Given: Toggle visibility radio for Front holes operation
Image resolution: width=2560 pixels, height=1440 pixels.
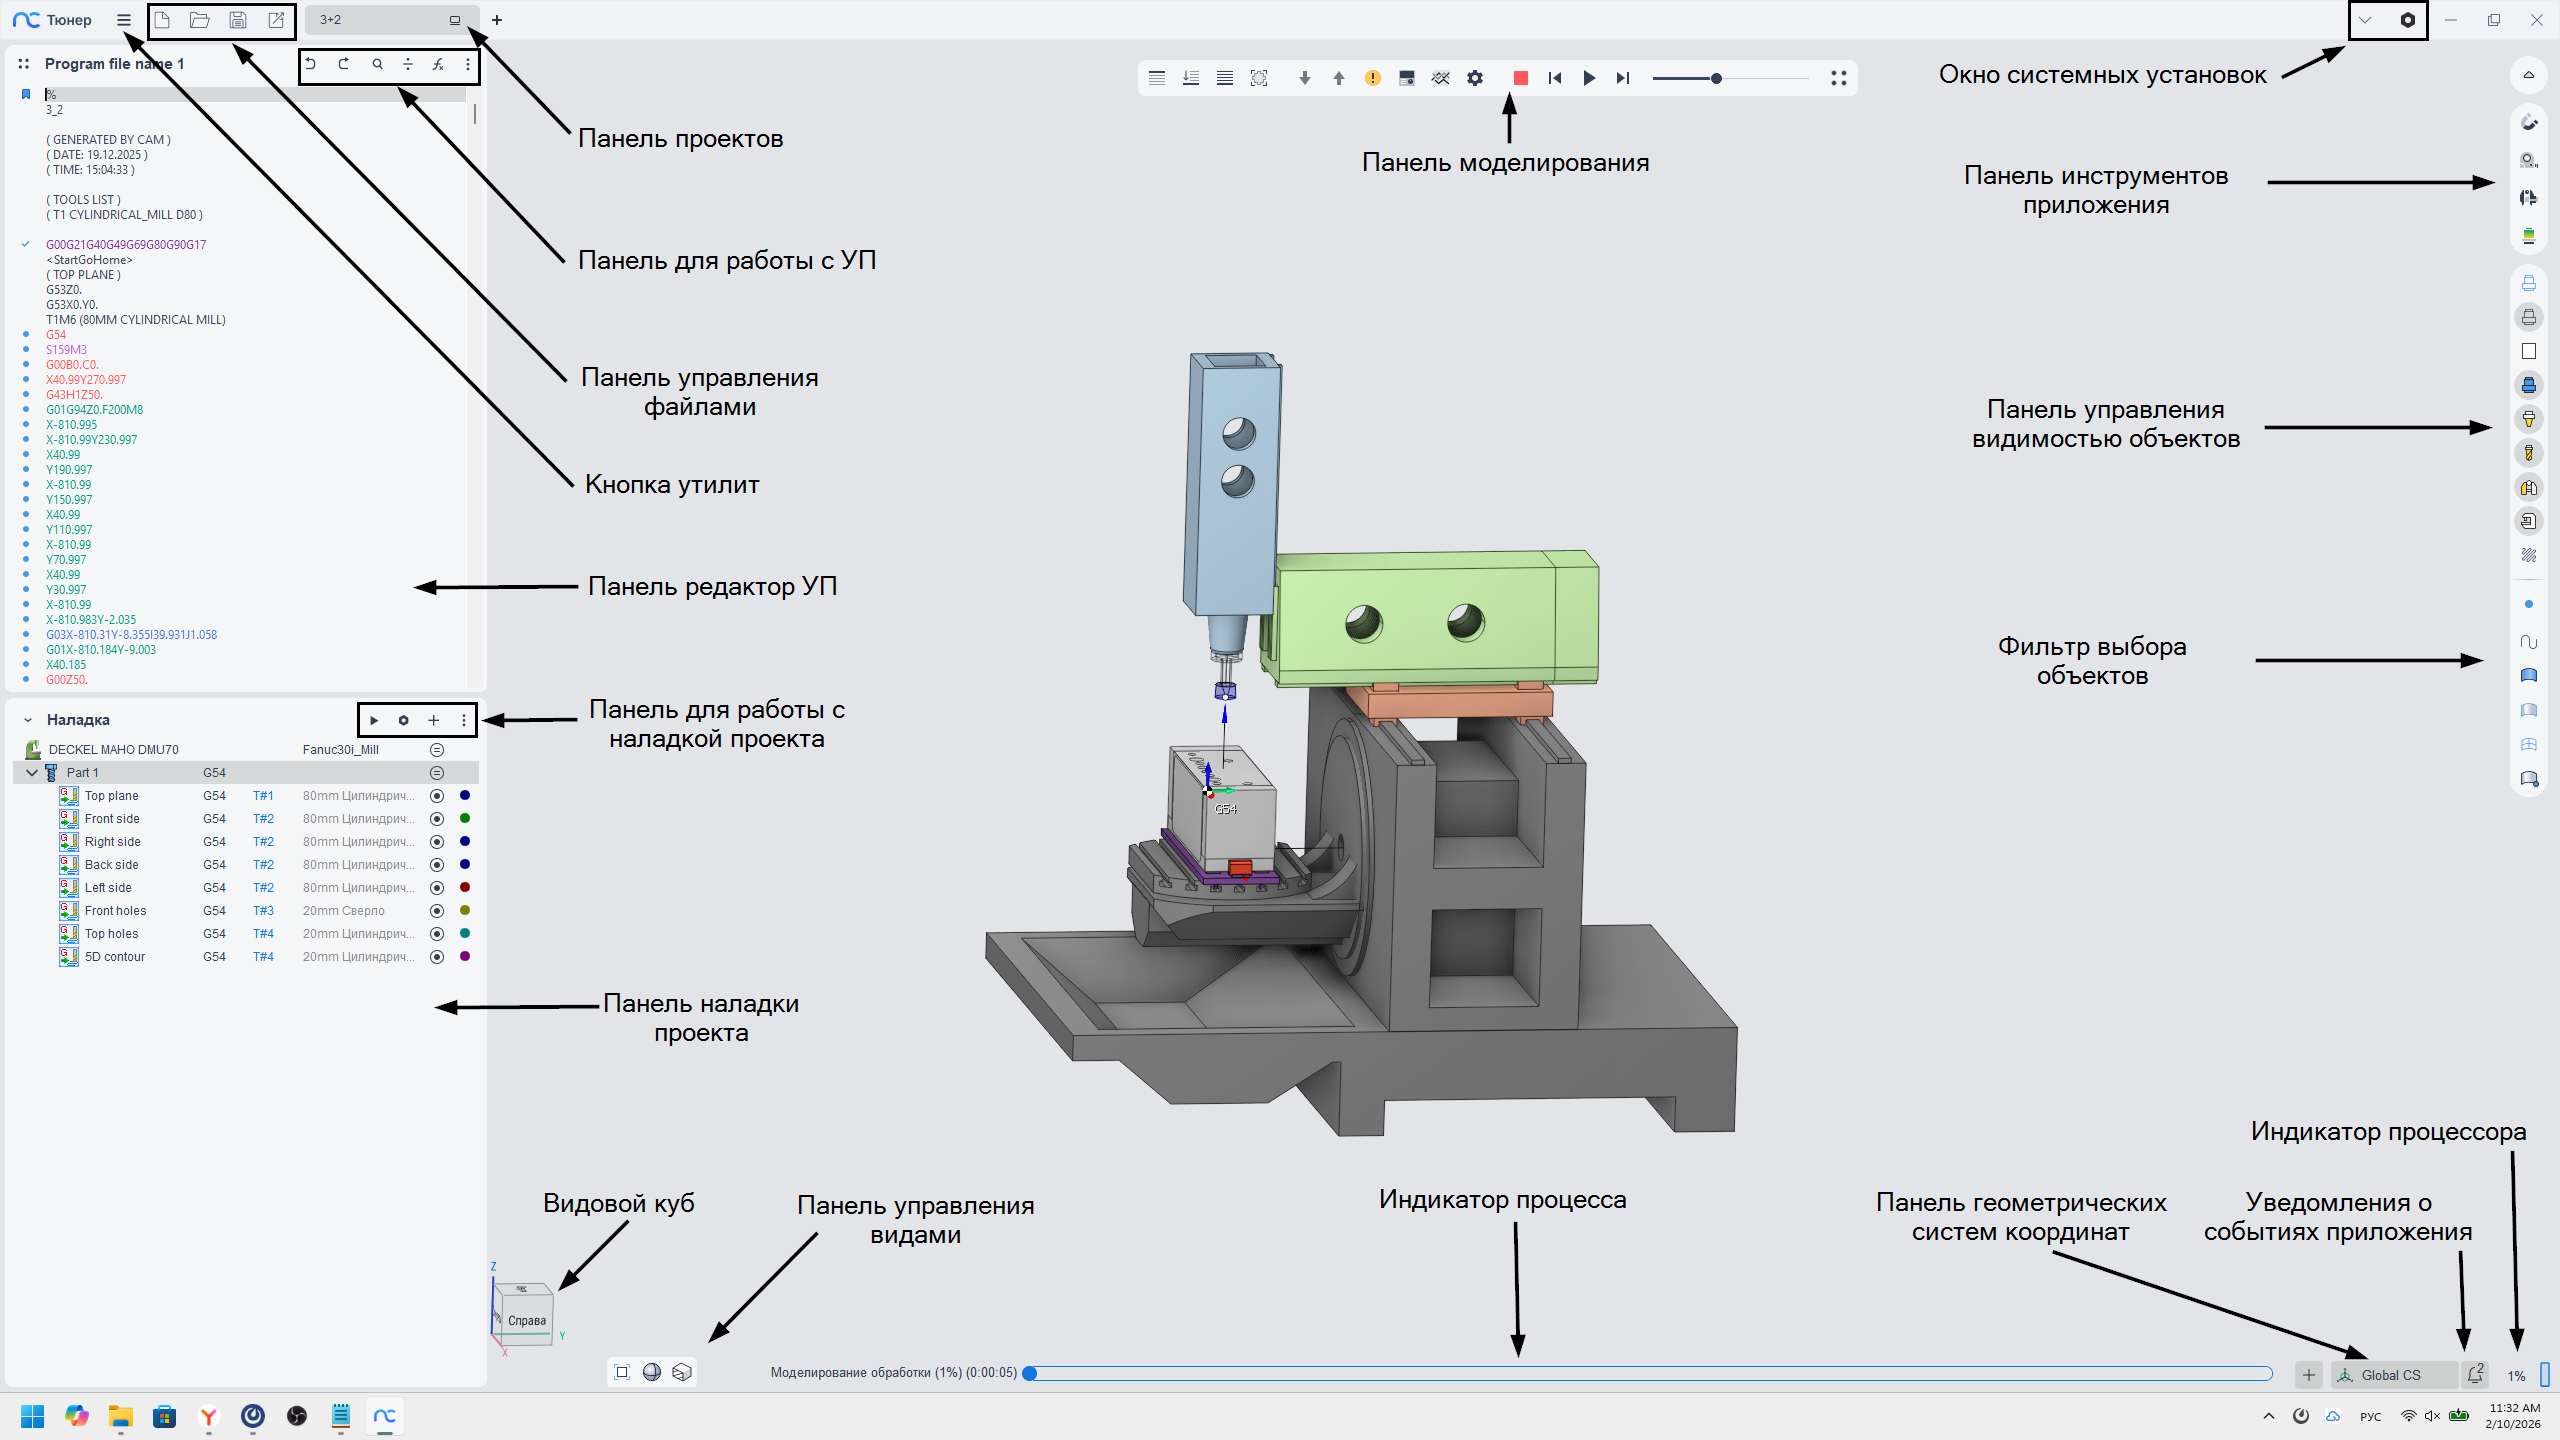Looking at the screenshot, I should pyautogui.click(x=437, y=911).
